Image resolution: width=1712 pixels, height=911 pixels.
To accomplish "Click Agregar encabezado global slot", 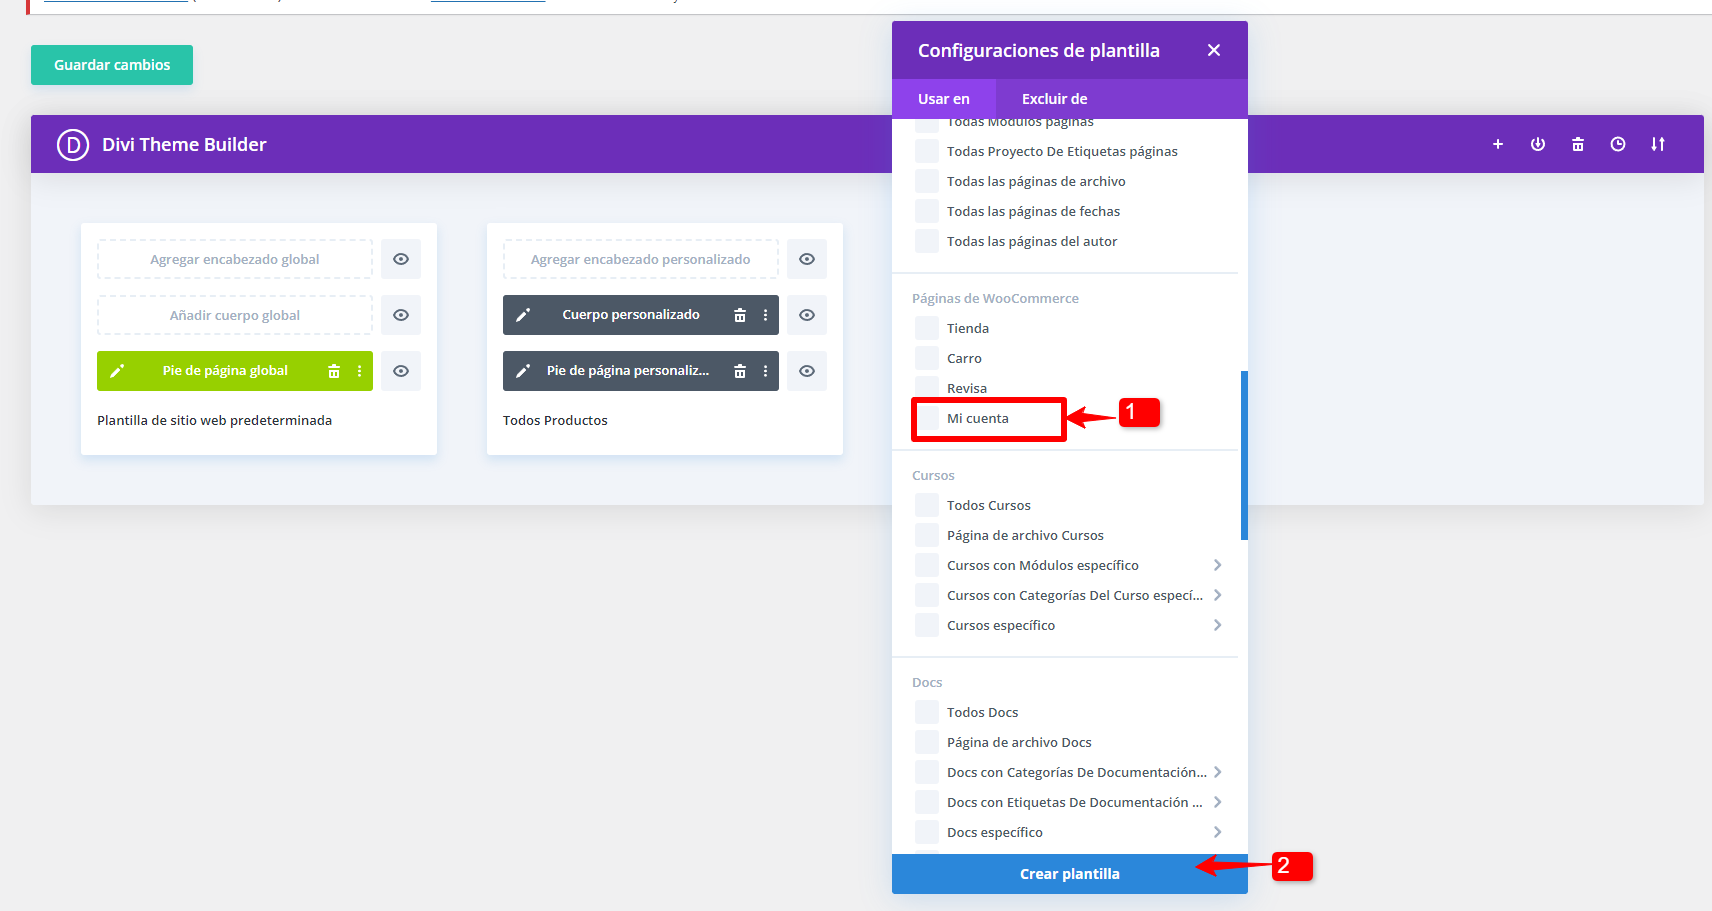I will (x=235, y=259).
